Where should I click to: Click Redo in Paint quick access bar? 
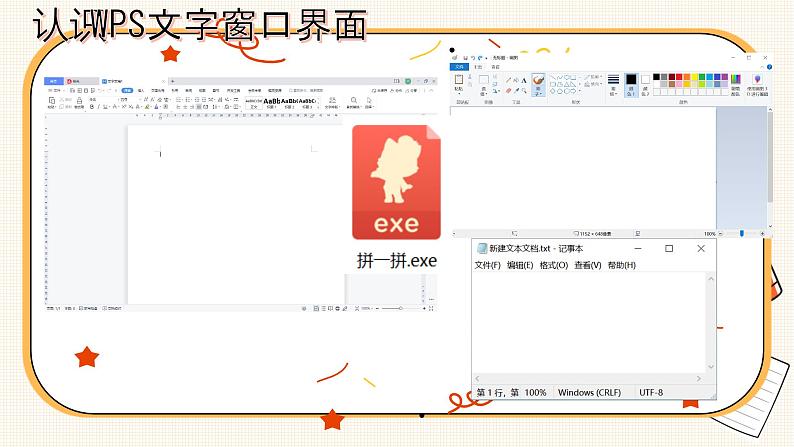[x=480, y=58]
